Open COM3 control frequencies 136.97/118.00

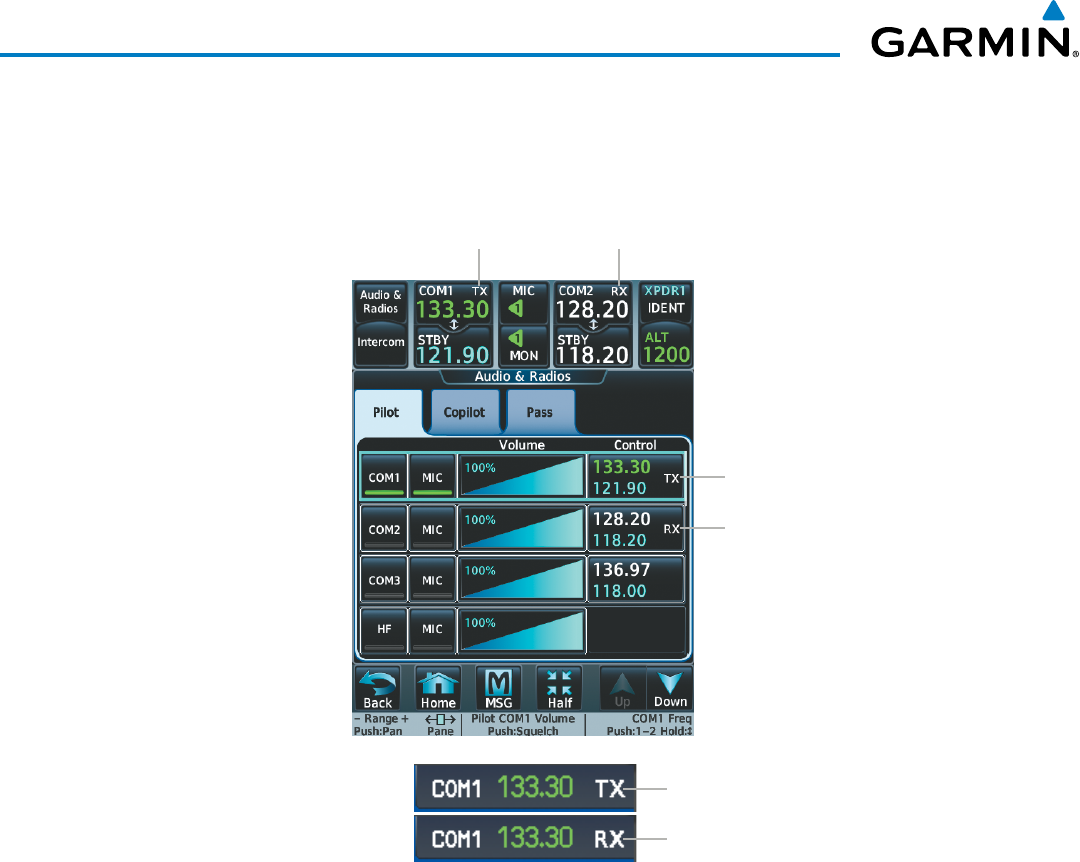tap(636, 580)
